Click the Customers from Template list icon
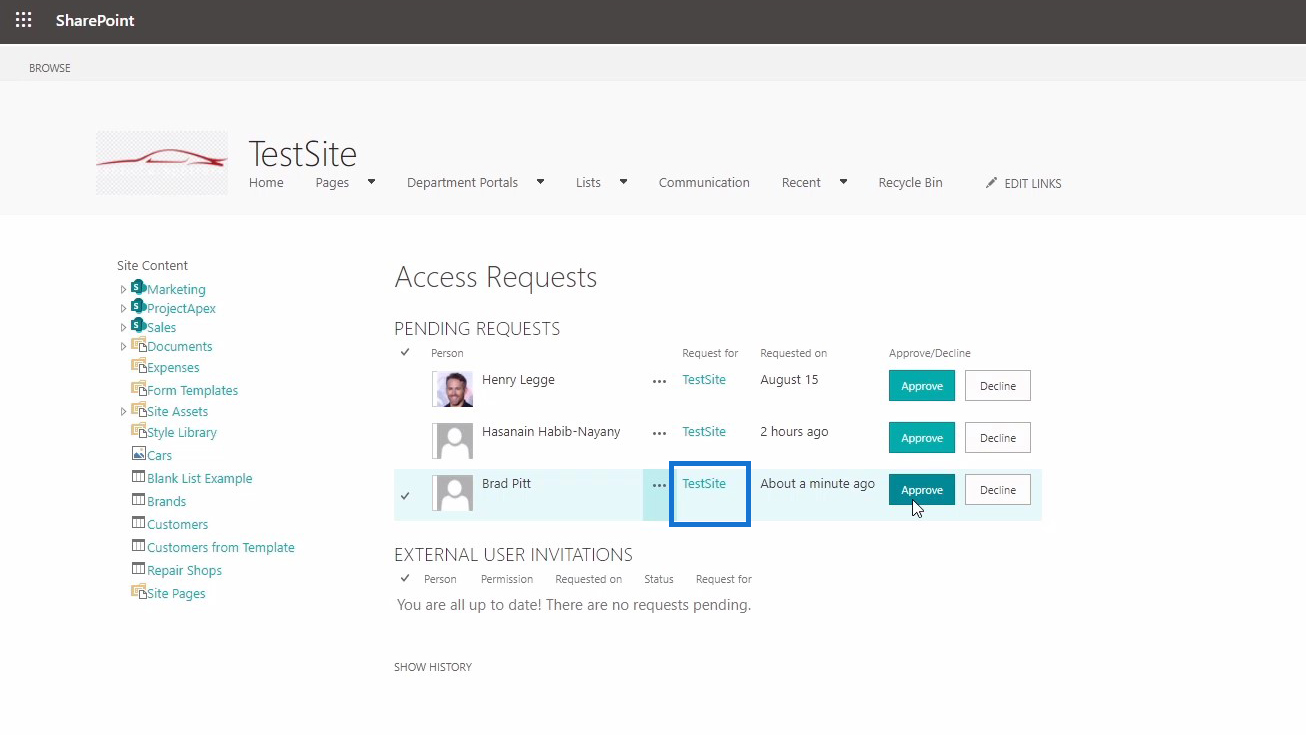The width and height of the screenshot is (1306, 735). tap(139, 546)
